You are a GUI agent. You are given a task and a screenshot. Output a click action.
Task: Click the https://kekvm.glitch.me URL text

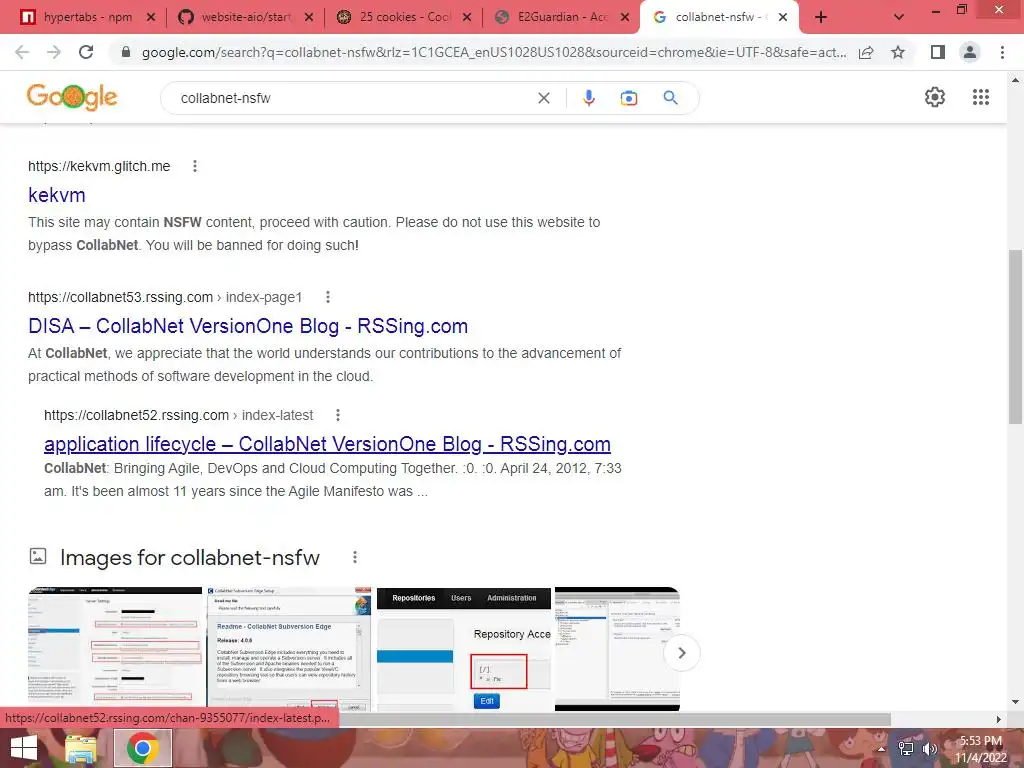(99, 166)
